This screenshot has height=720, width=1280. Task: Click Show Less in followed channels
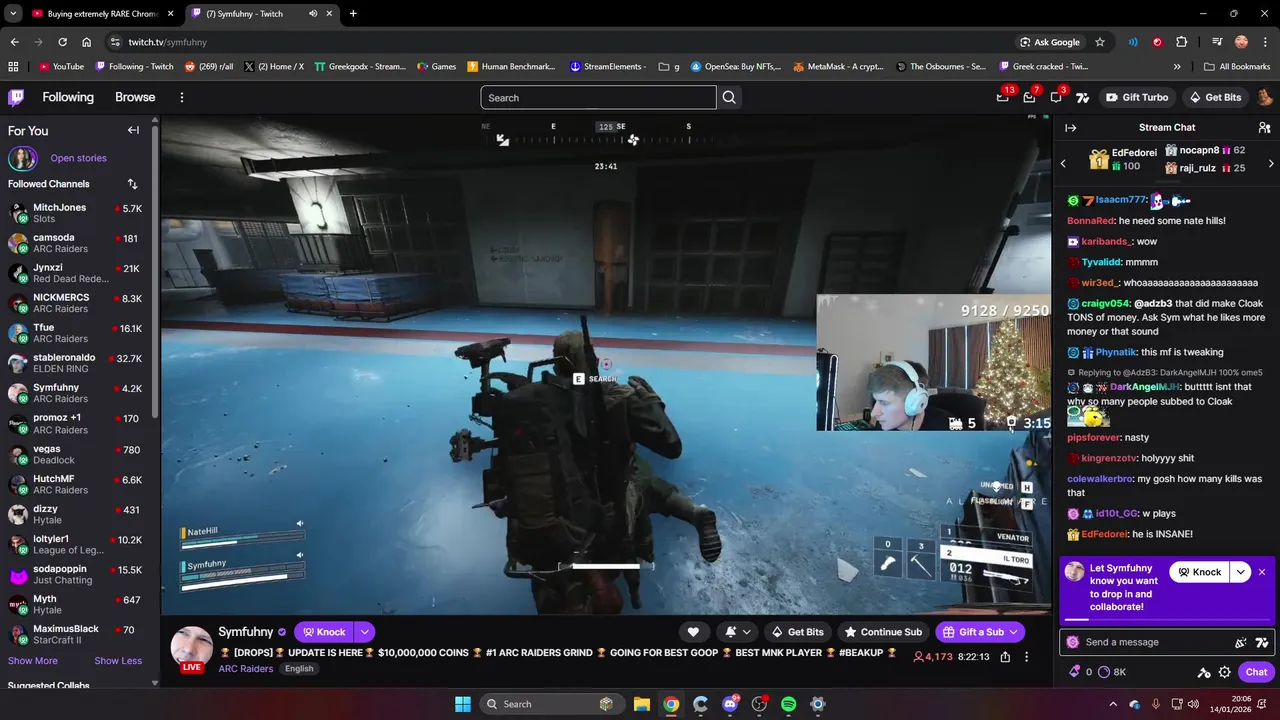(x=118, y=661)
